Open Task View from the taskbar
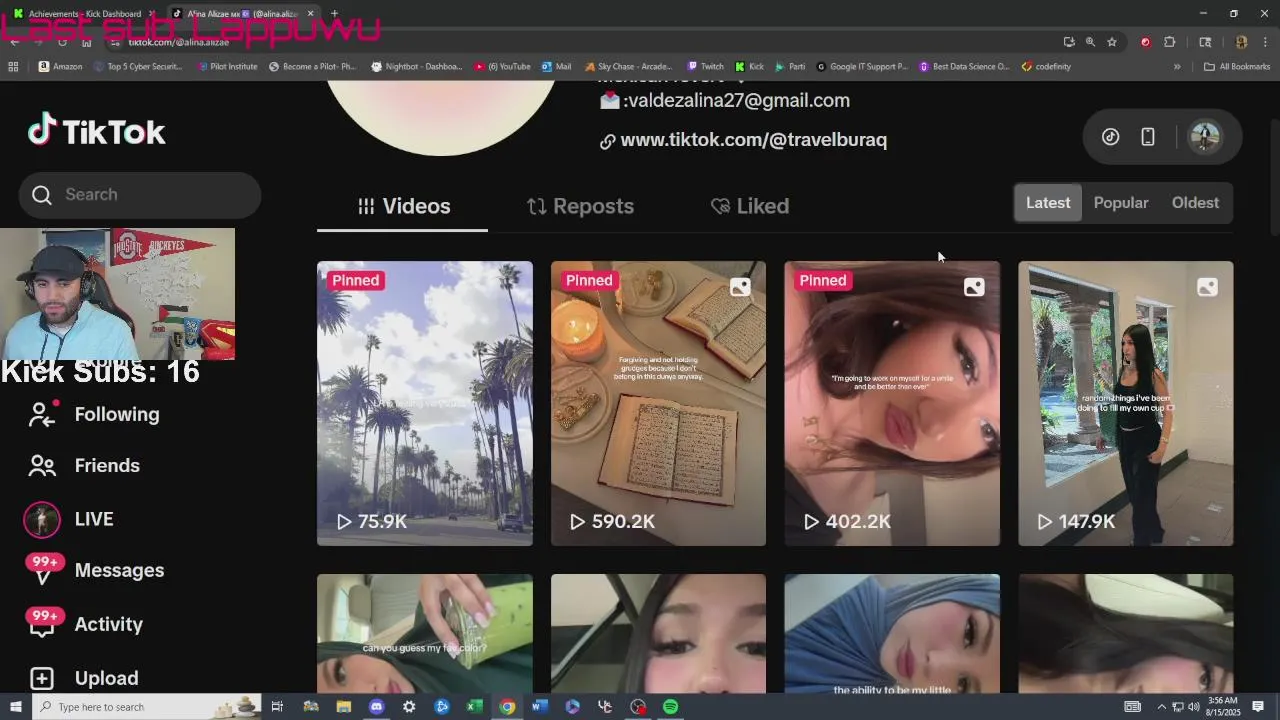The image size is (1280, 720). pyautogui.click(x=277, y=707)
